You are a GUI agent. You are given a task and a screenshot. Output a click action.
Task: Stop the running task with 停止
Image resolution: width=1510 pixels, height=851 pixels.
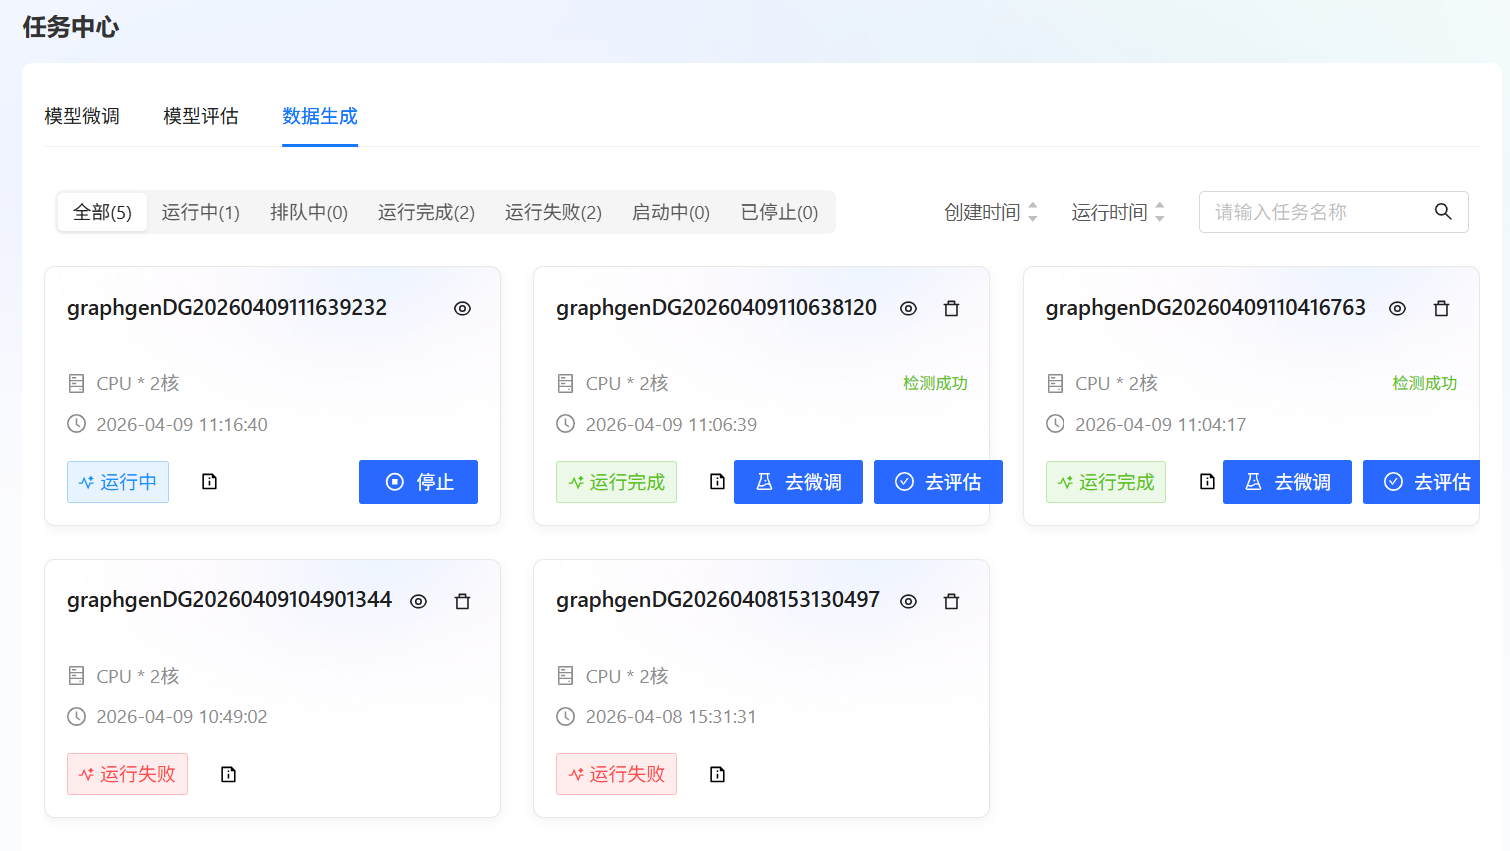pos(418,482)
